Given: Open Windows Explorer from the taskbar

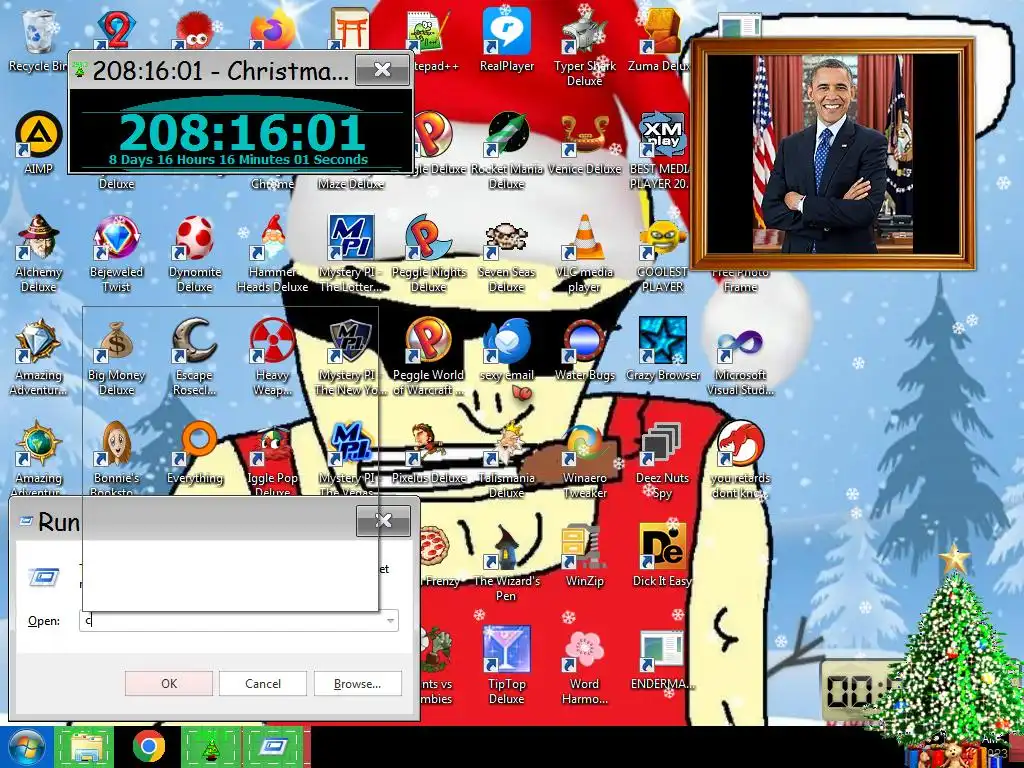Looking at the screenshot, I should (85, 747).
